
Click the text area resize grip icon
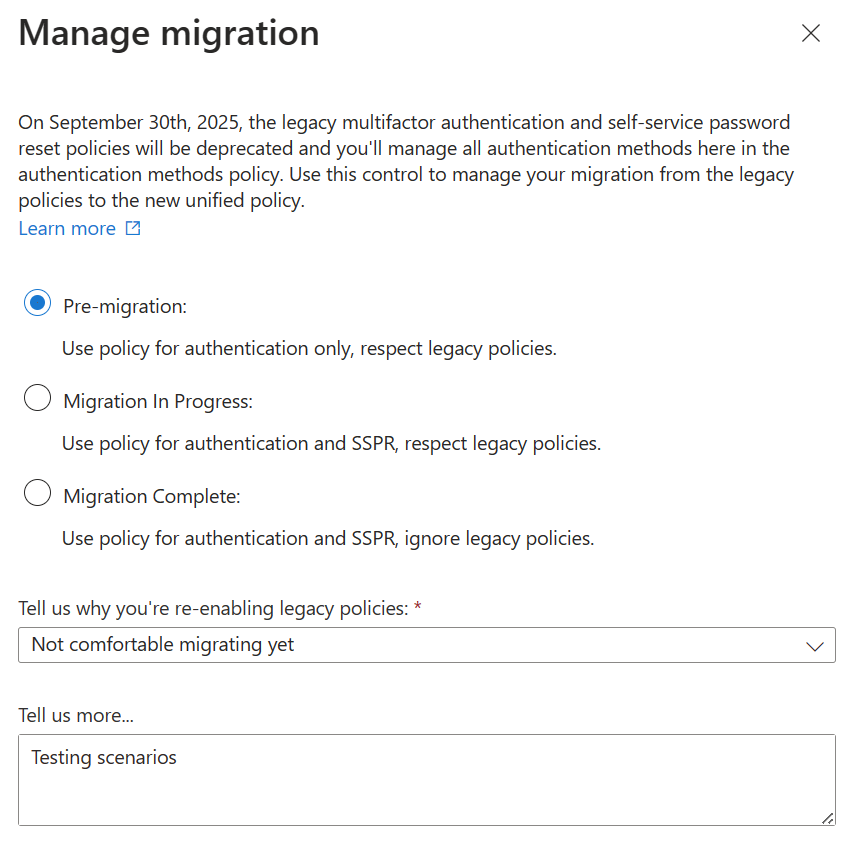[827, 817]
